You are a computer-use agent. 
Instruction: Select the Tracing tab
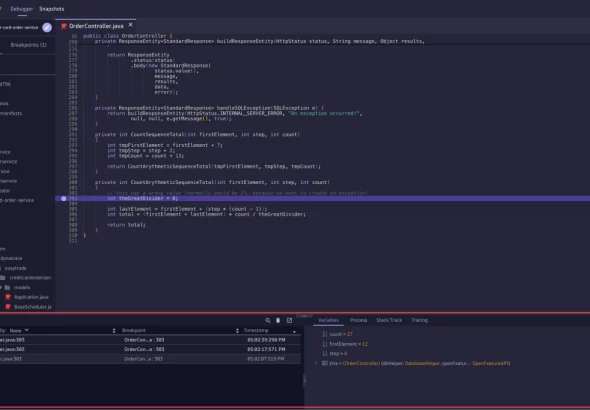click(x=420, y=320)
